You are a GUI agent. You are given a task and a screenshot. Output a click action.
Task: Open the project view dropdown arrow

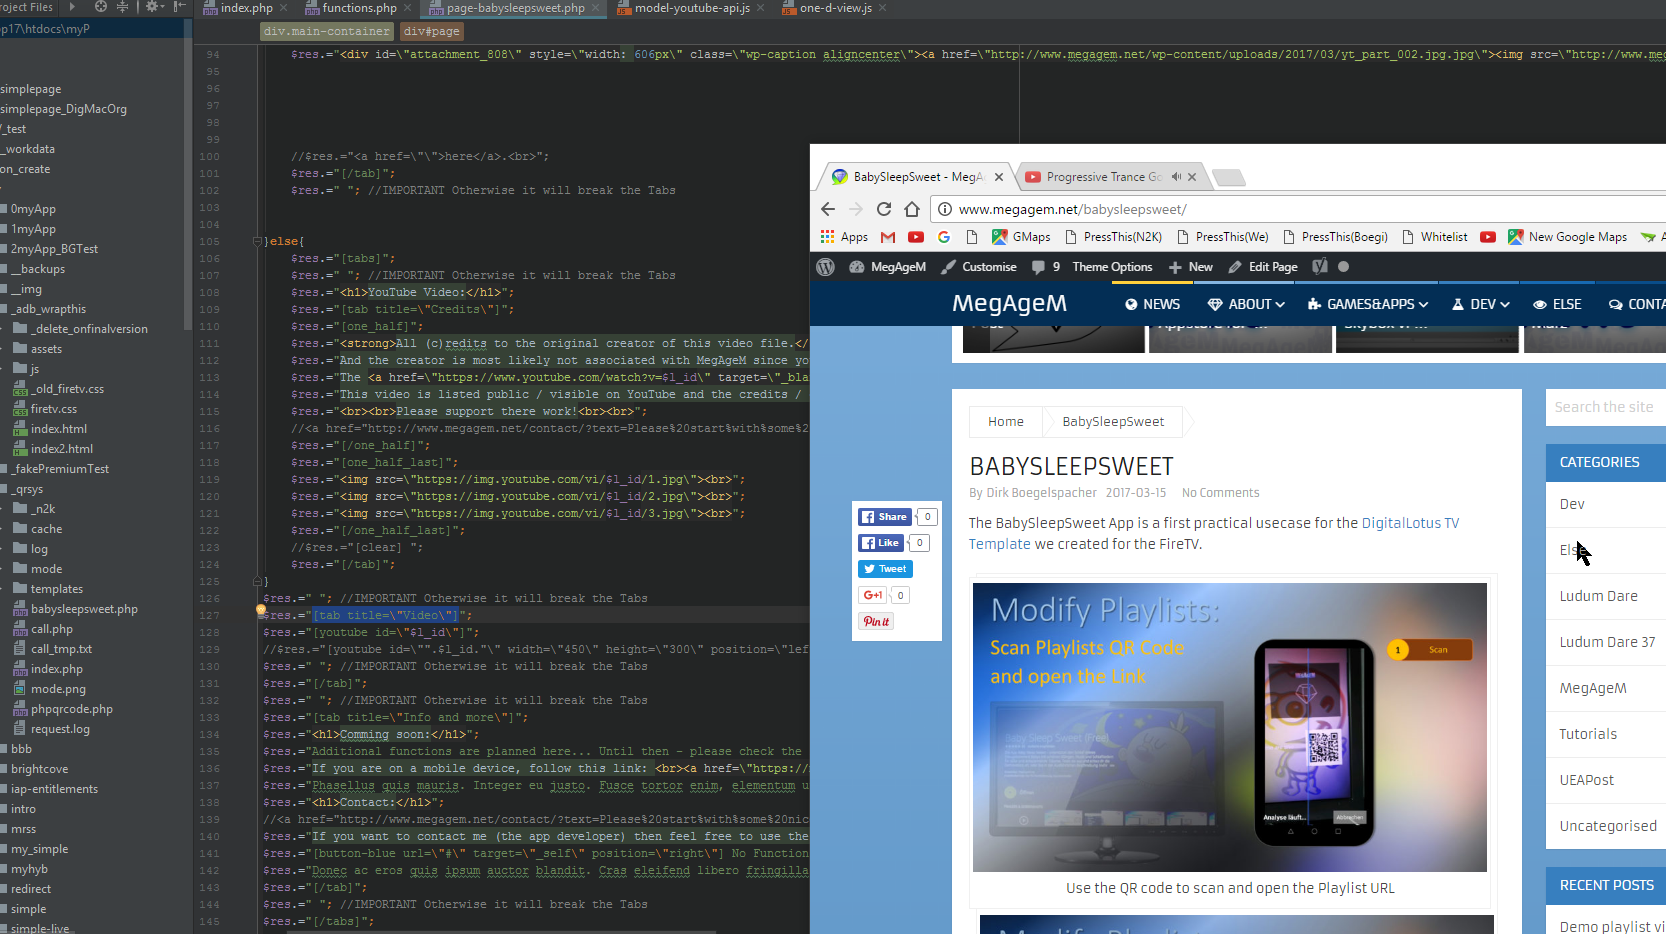71,7
